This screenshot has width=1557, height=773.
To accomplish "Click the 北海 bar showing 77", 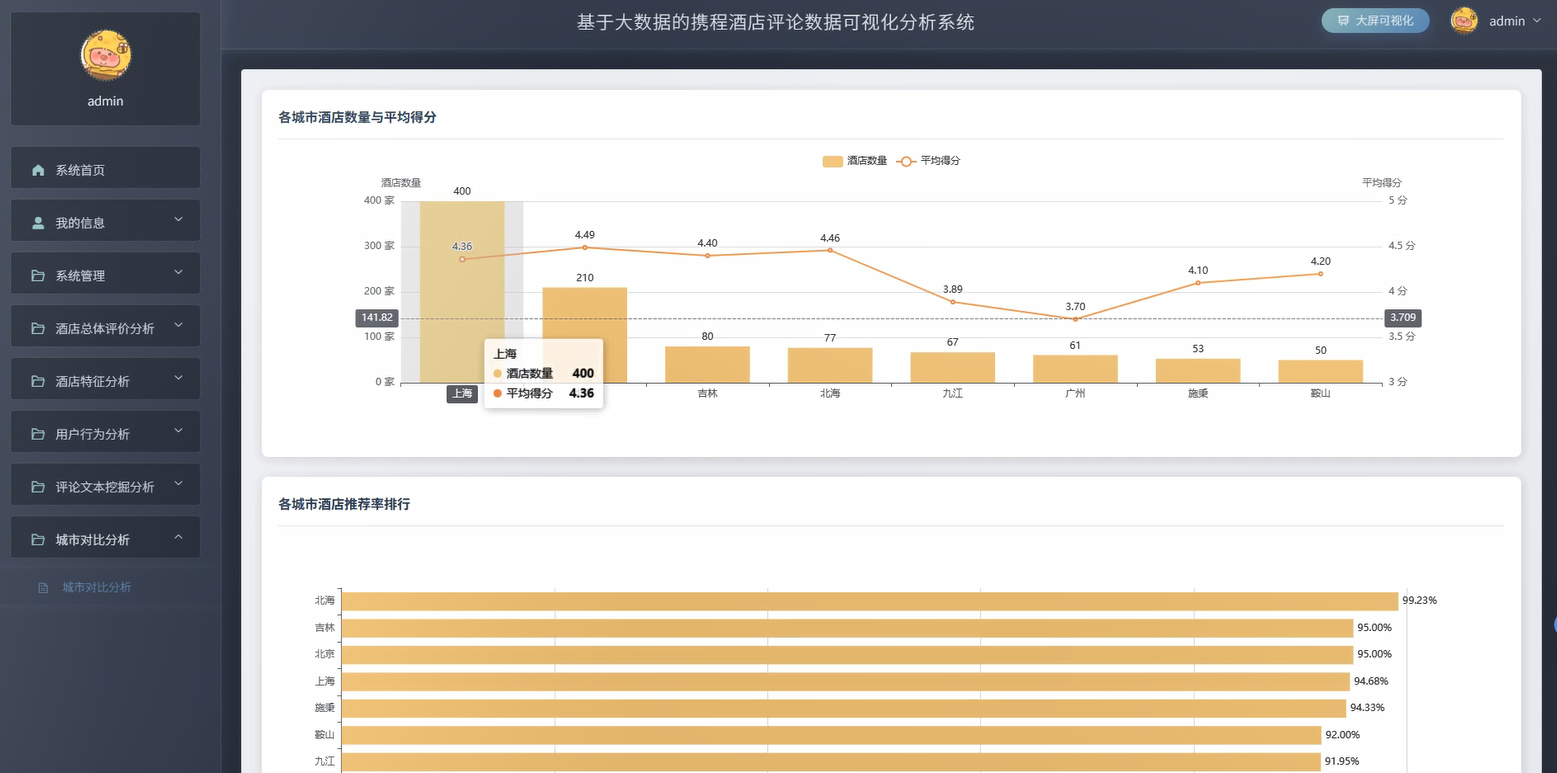I will (x=830, y=366).
